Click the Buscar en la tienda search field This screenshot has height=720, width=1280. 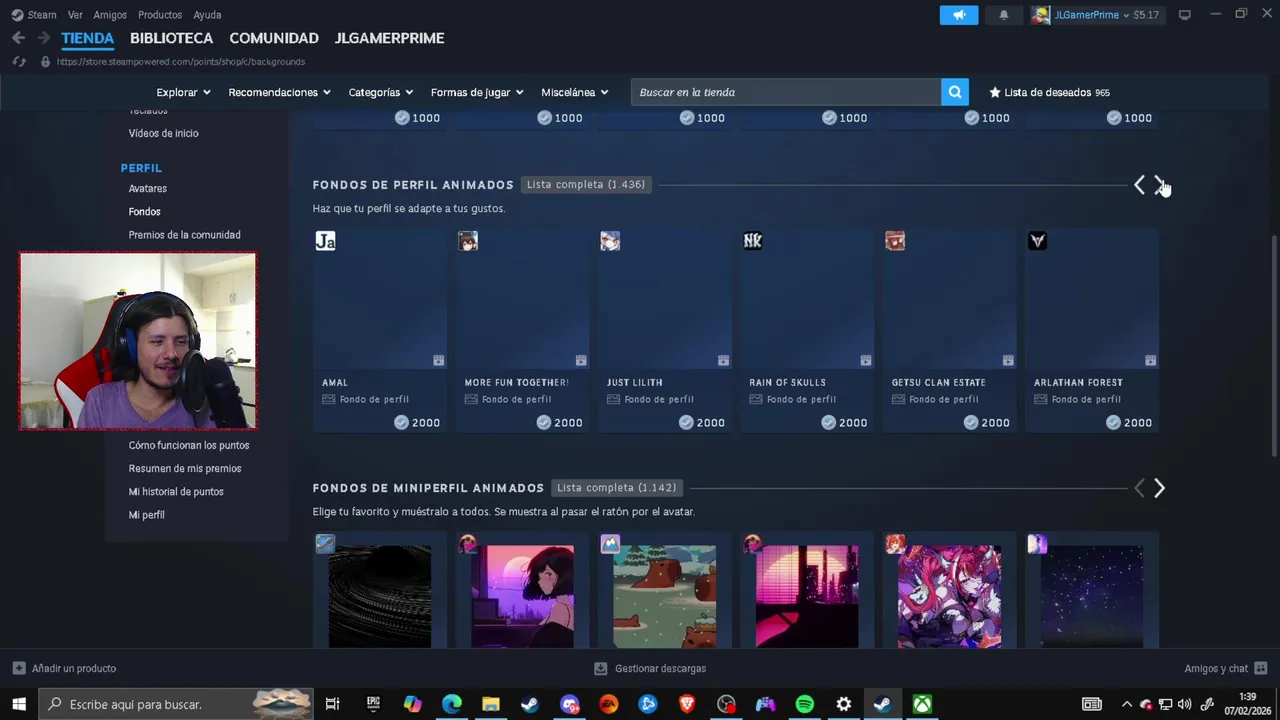(x=786, y=92)
